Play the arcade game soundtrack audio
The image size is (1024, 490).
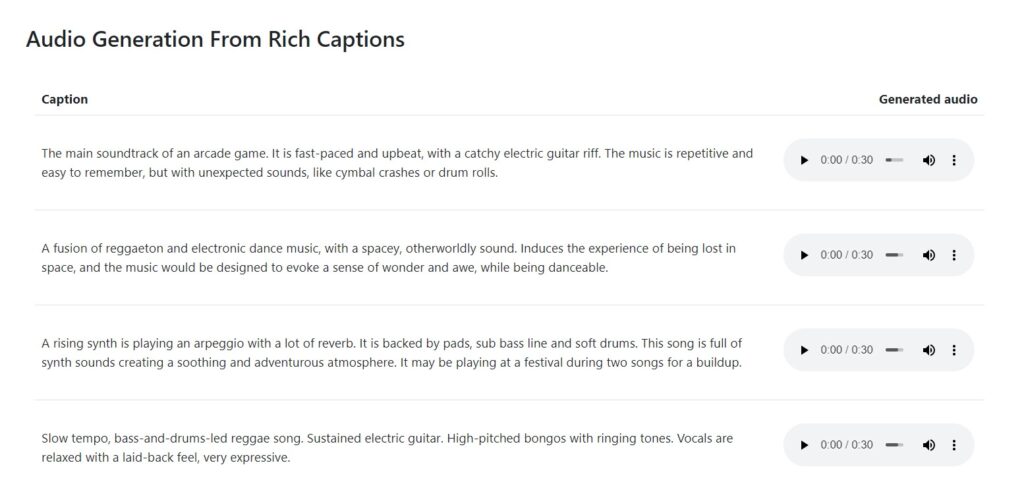click(x=804, y=160)
